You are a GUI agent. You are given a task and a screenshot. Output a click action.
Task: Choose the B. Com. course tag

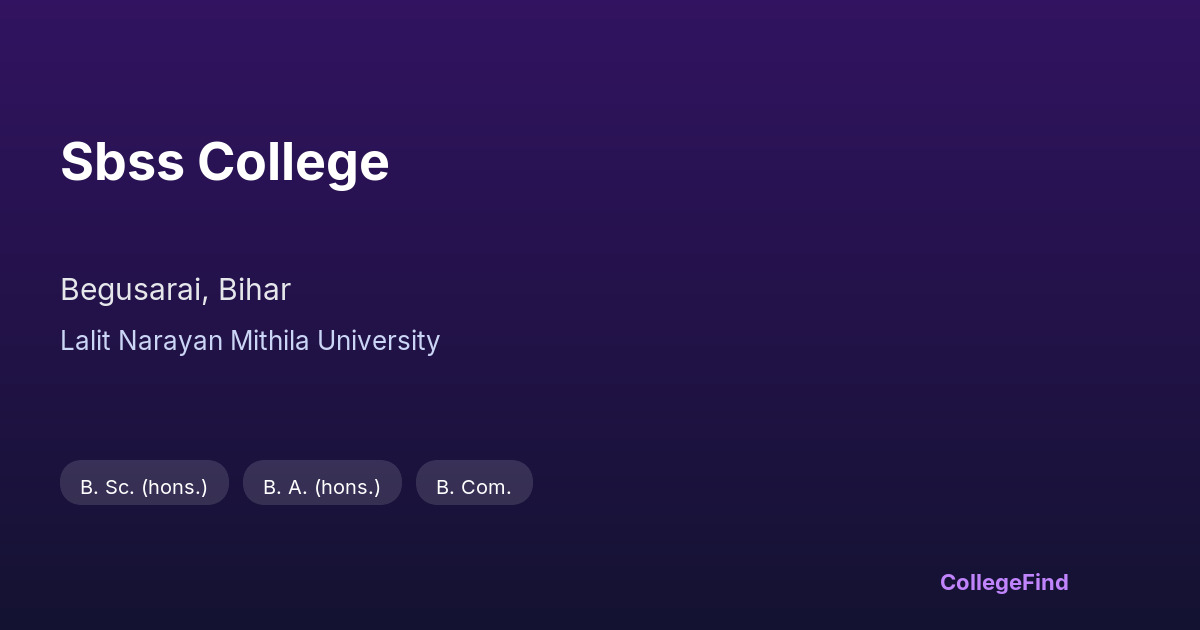point(474,487)
